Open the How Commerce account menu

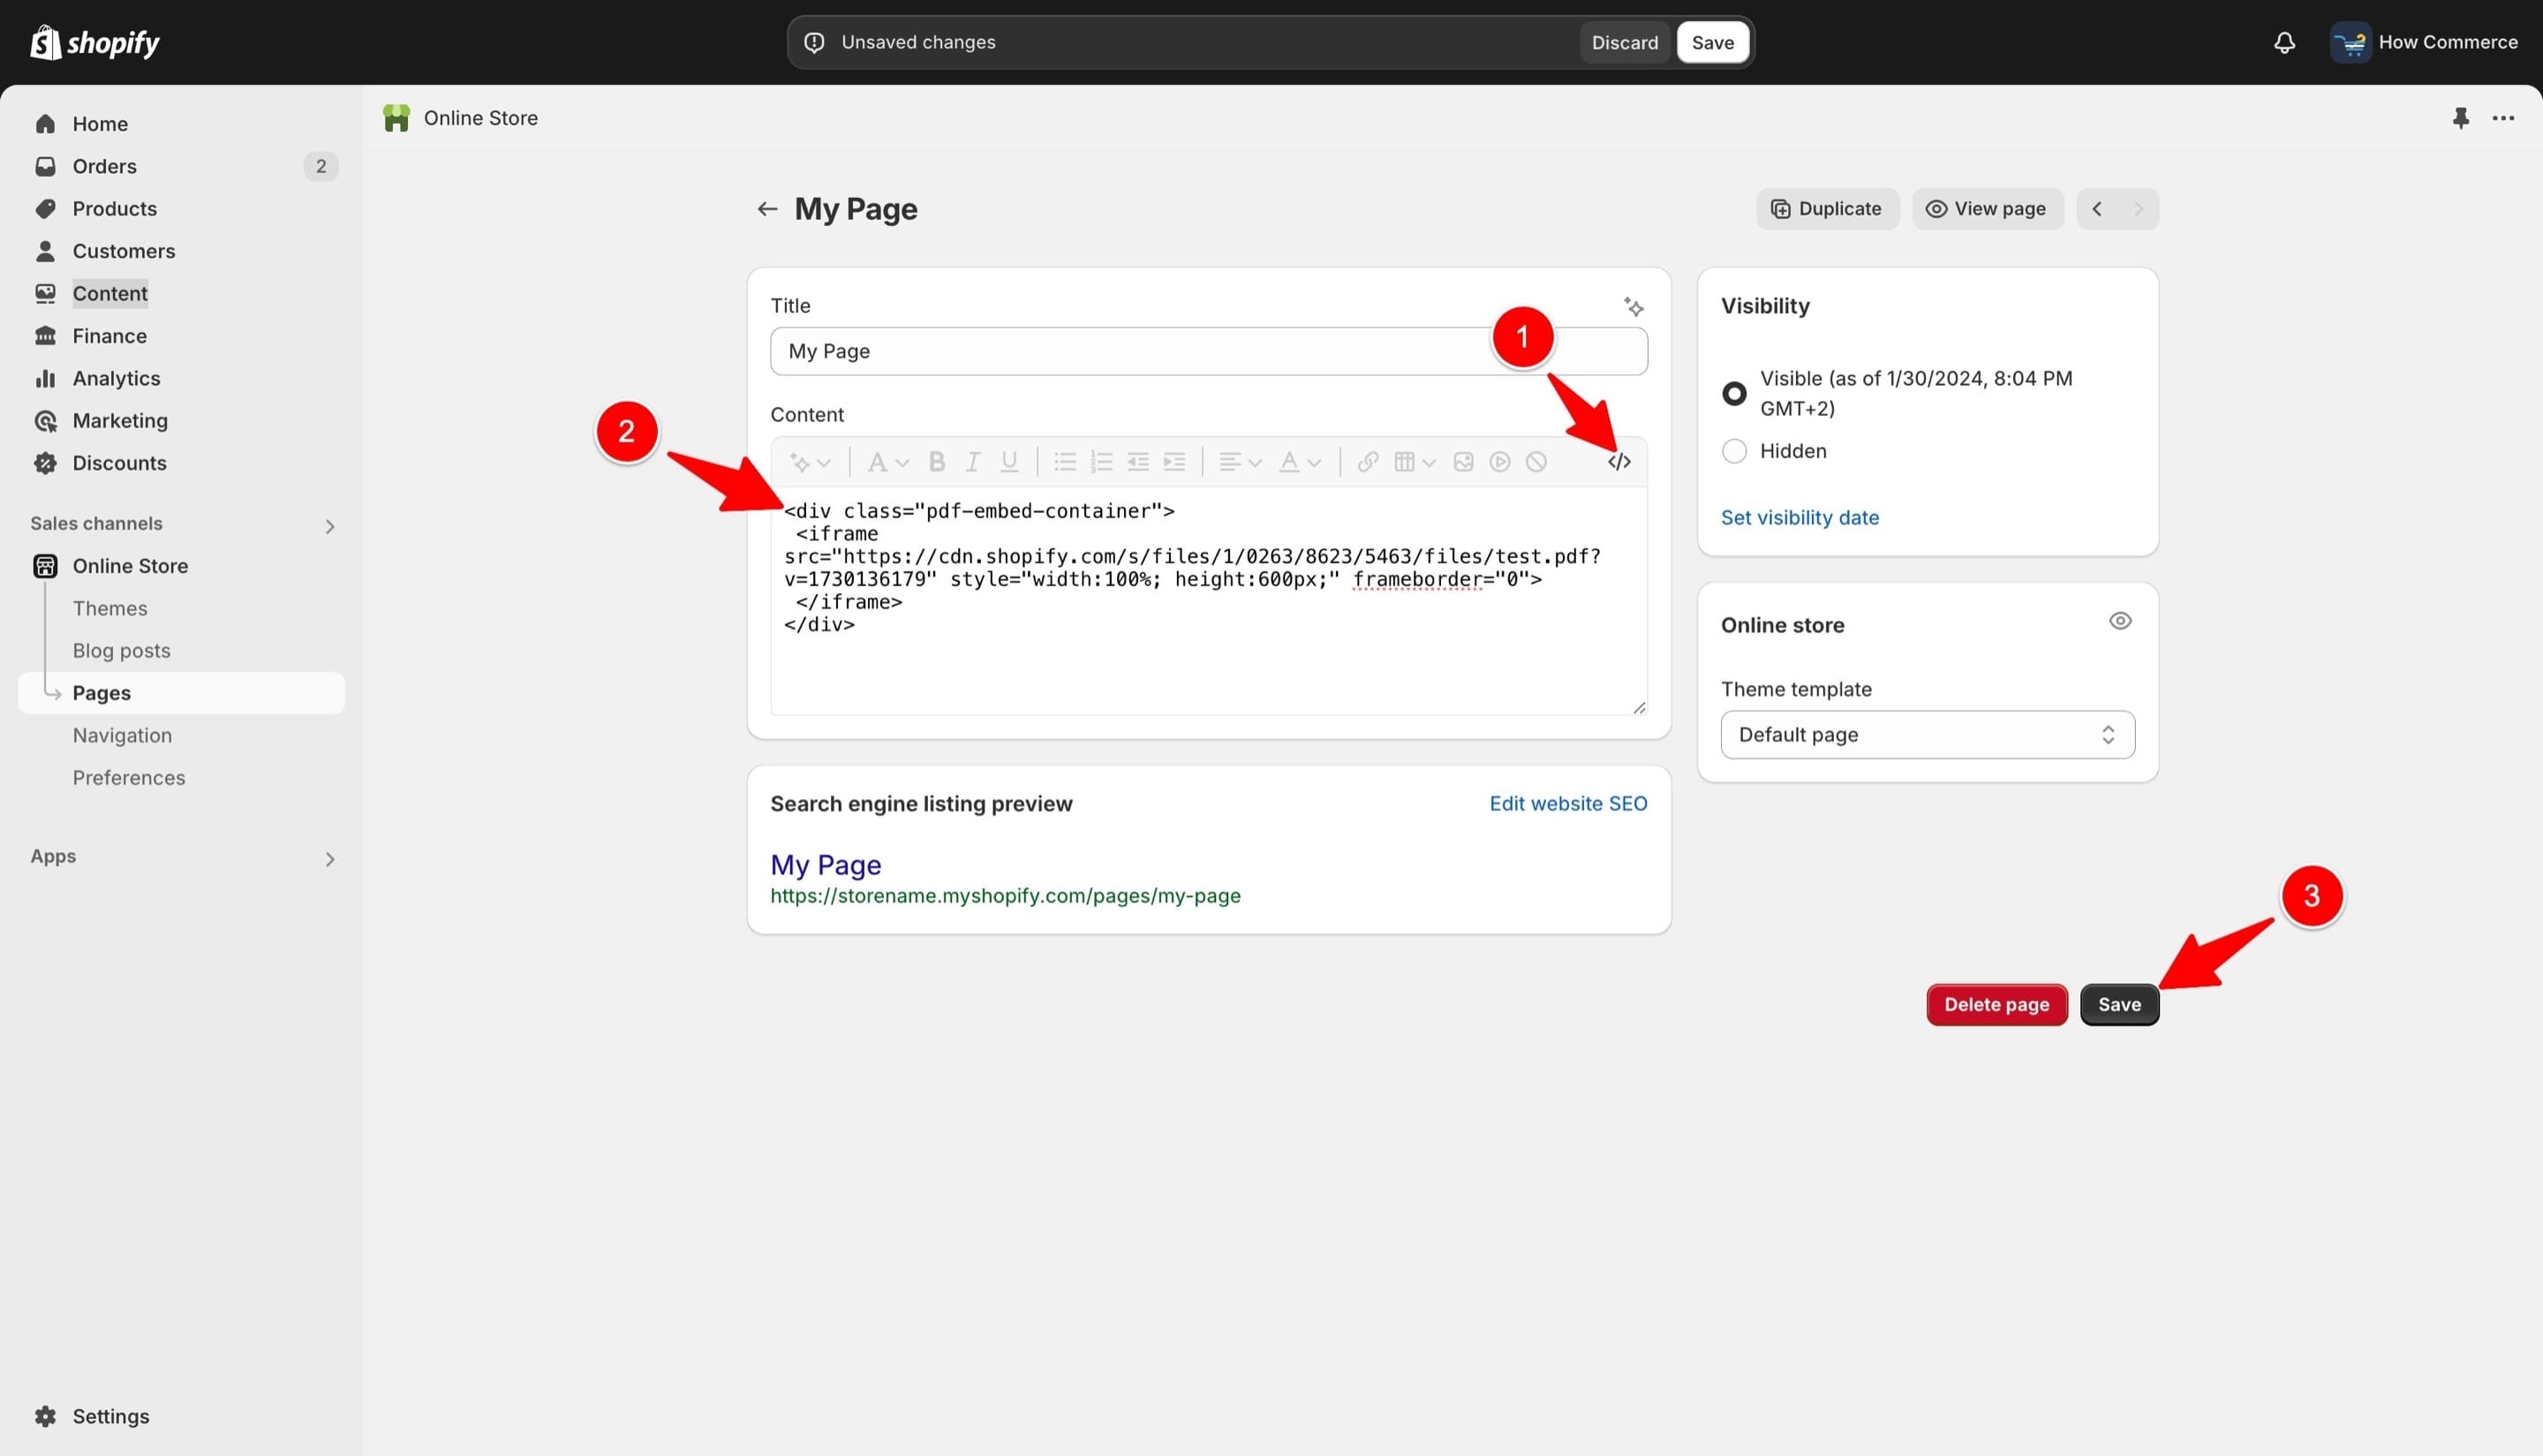coord(2424,42)
